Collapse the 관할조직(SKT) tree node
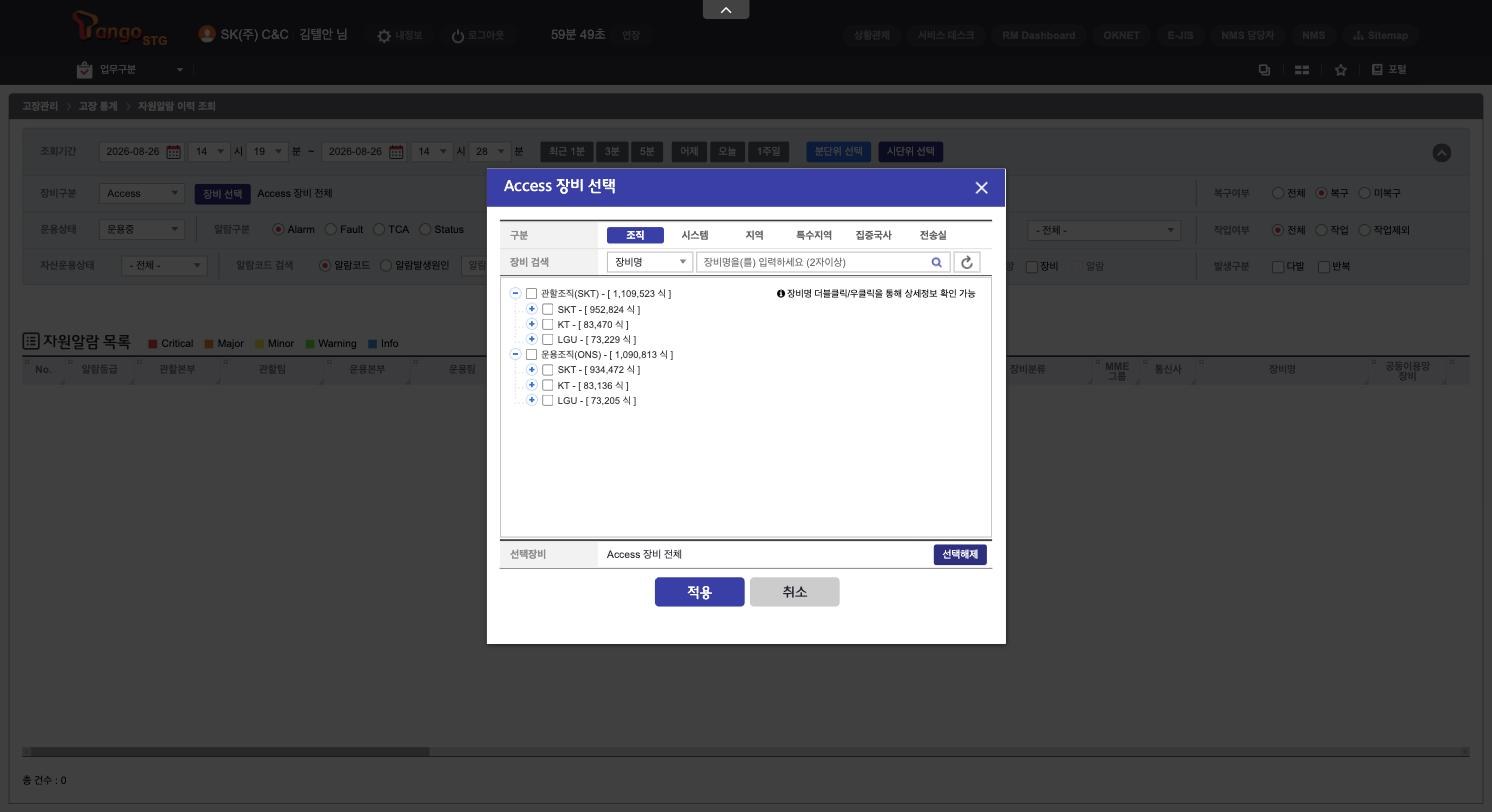 (515, 294)
